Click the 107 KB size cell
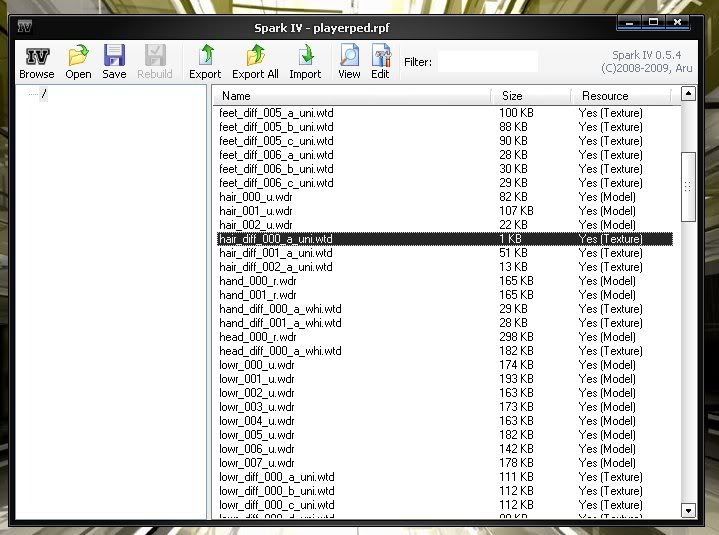The width and height of the screenshot is (719, 535). point(516,211)
